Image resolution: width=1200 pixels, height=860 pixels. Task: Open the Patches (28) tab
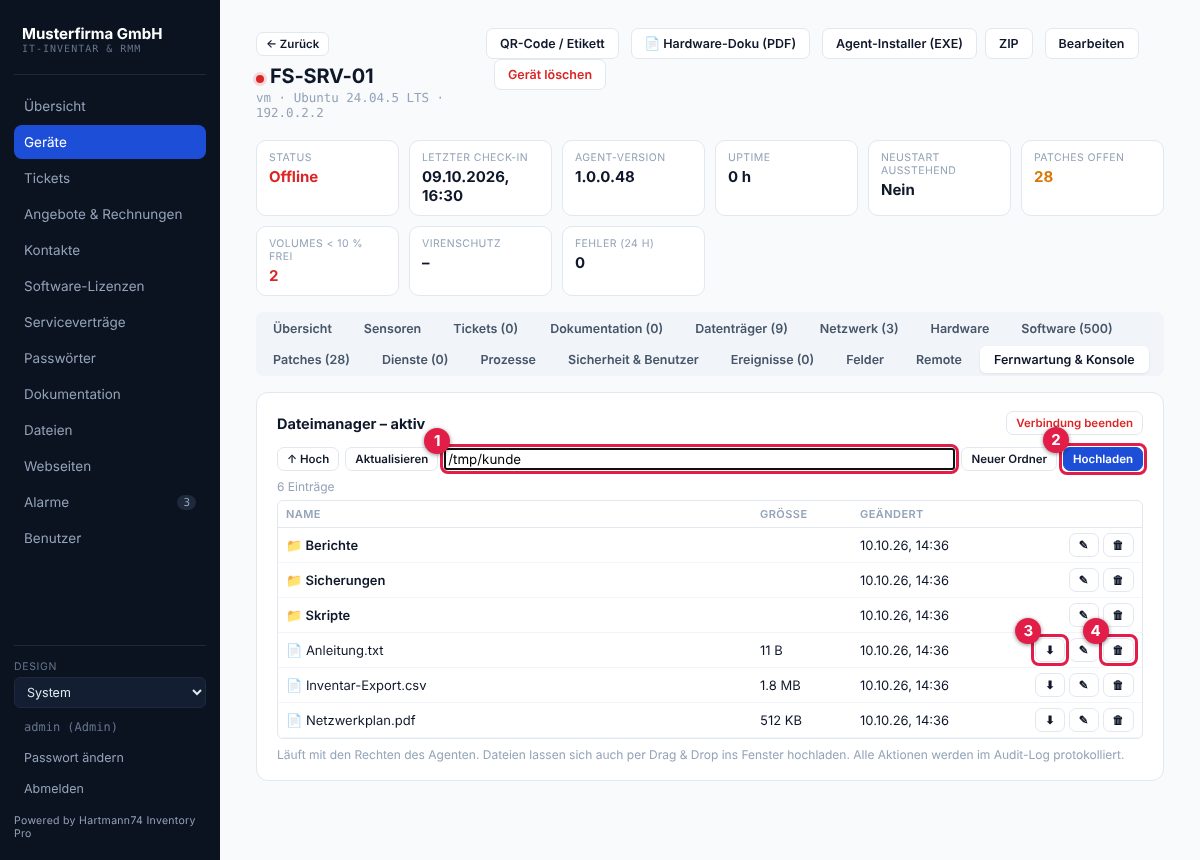pos(311,359)
